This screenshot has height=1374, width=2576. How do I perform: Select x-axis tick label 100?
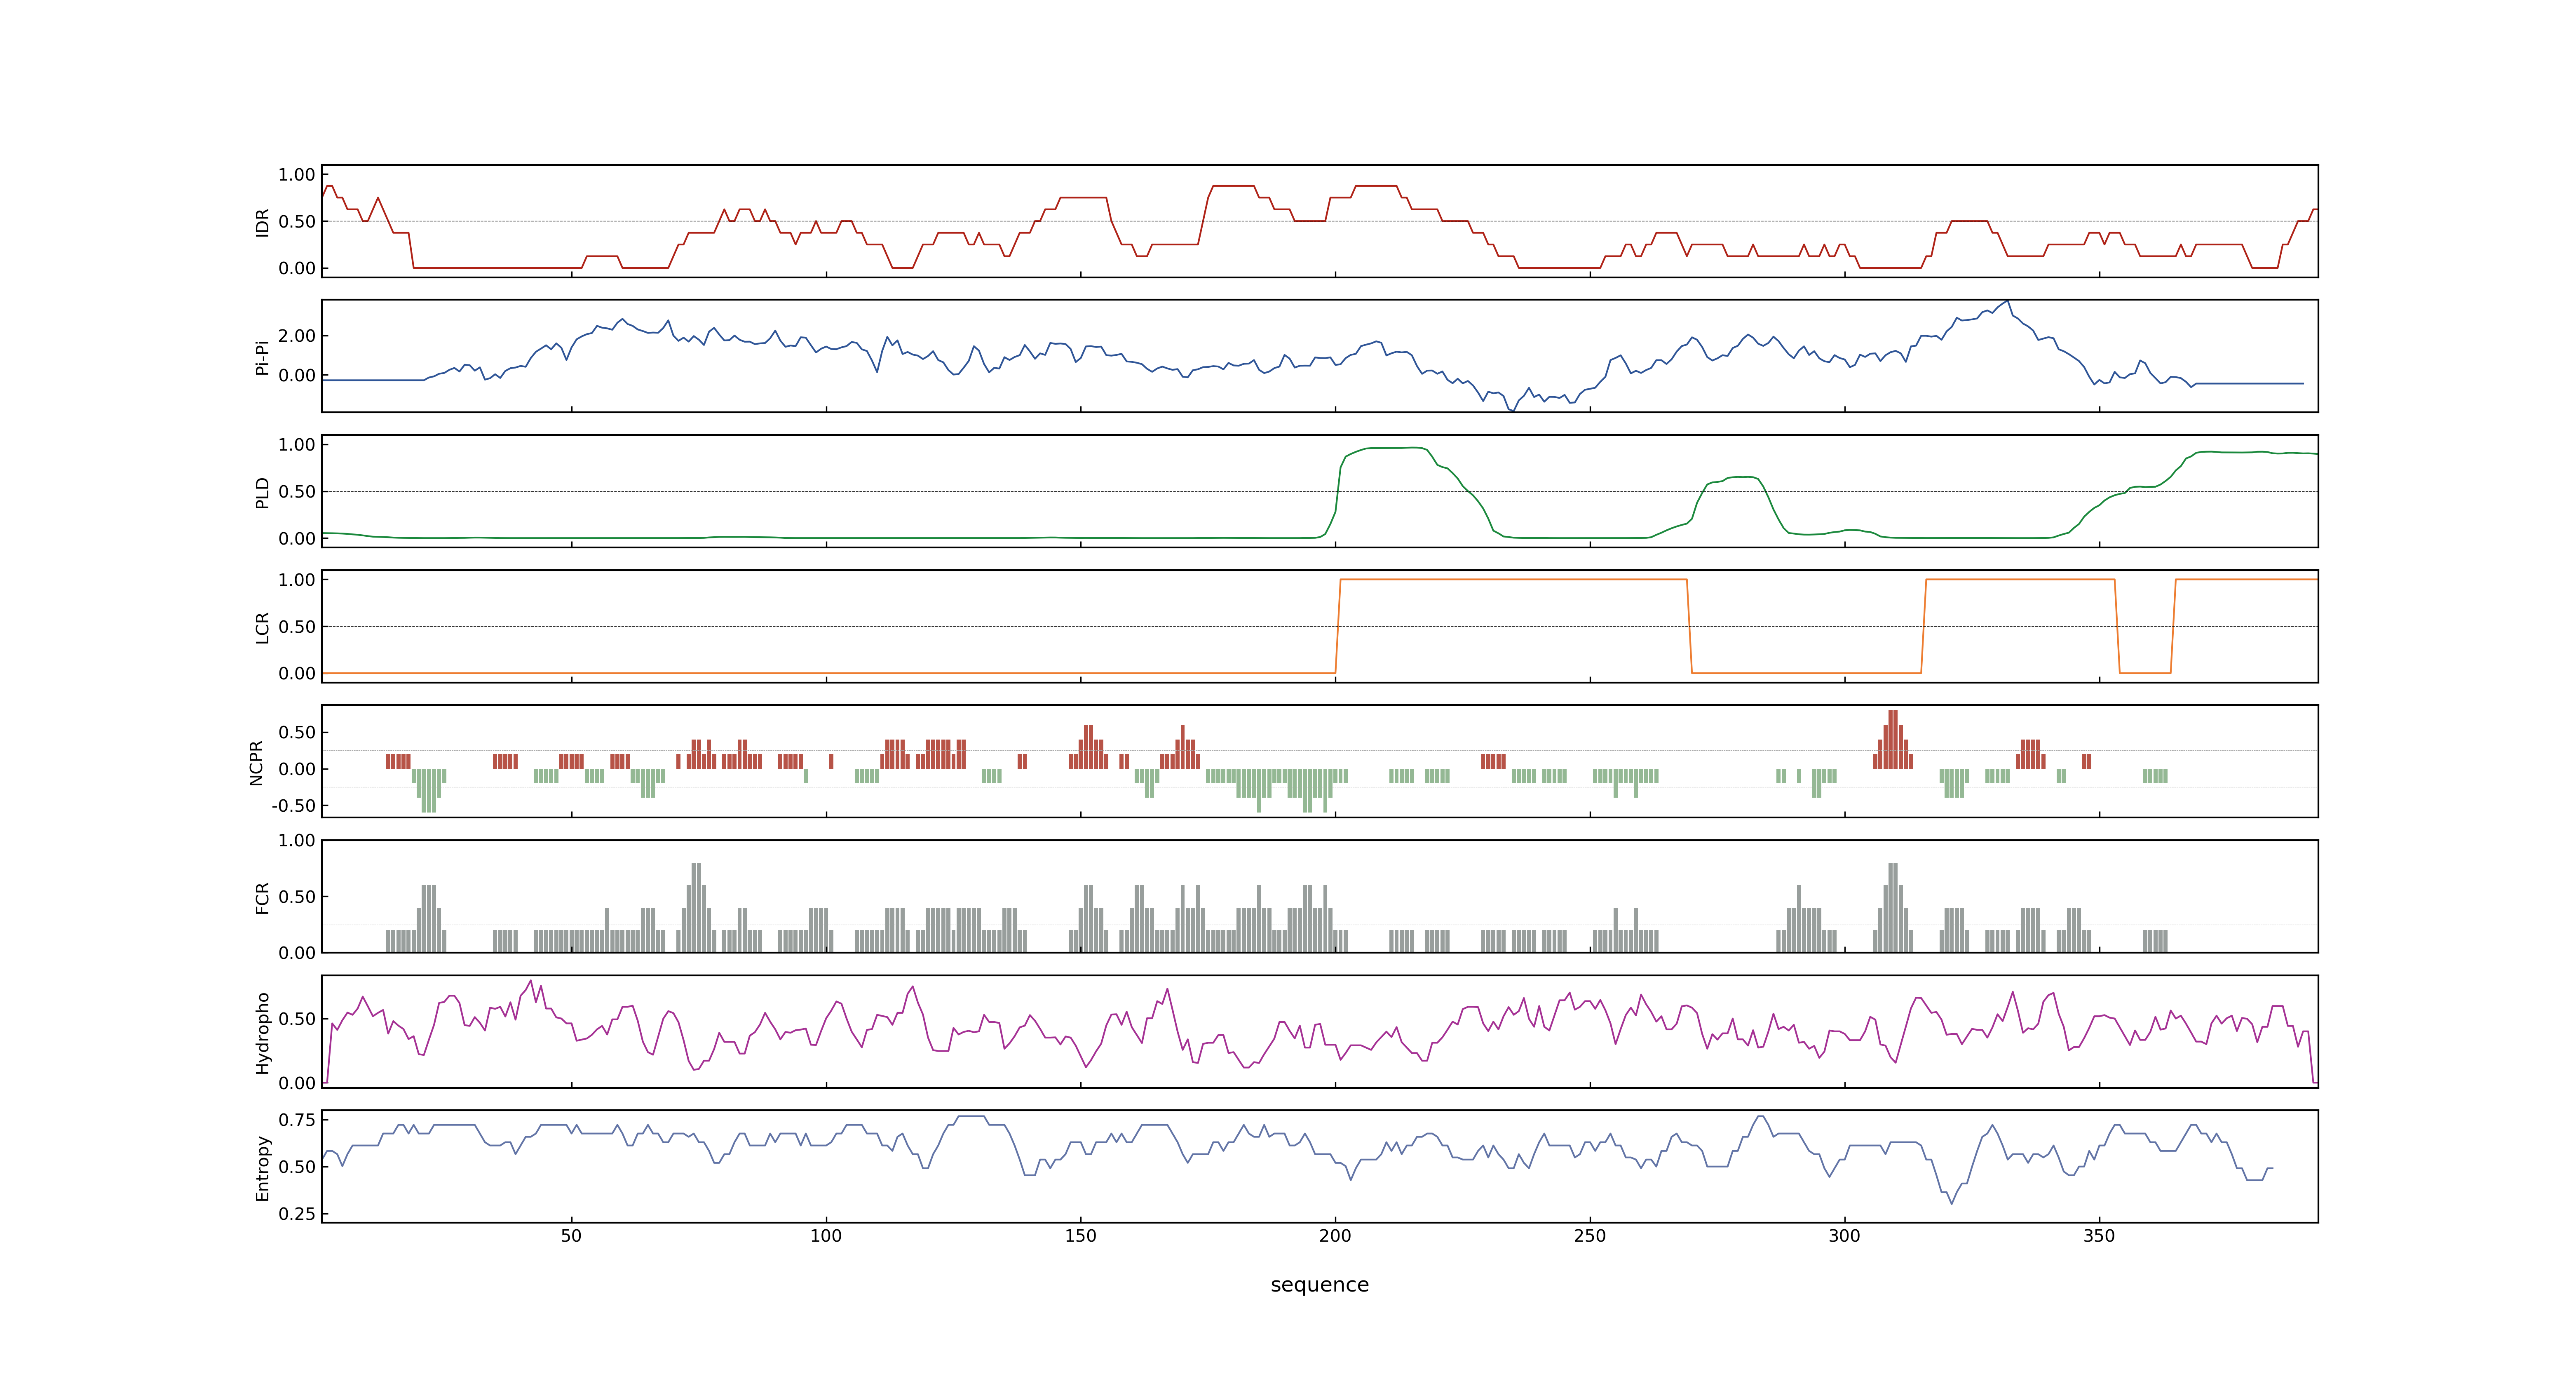coord(826,1236)
